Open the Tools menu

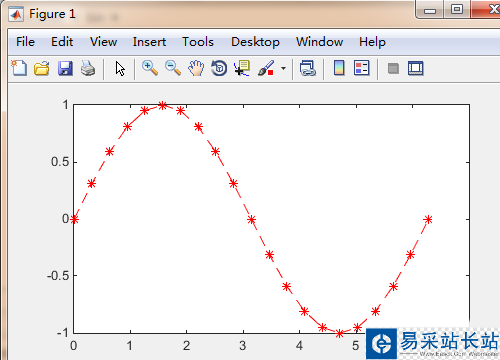coord(198,42)
